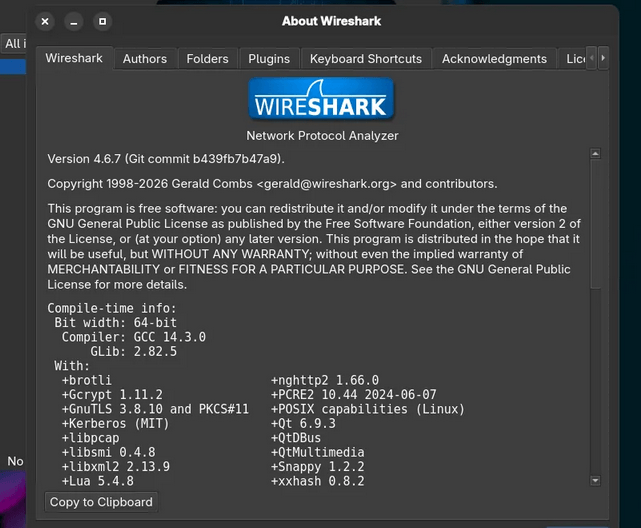The width and height of the screenshot is (641, 528).
Task: Click 'All i' text in background window
Action: [x=15, y=44]
